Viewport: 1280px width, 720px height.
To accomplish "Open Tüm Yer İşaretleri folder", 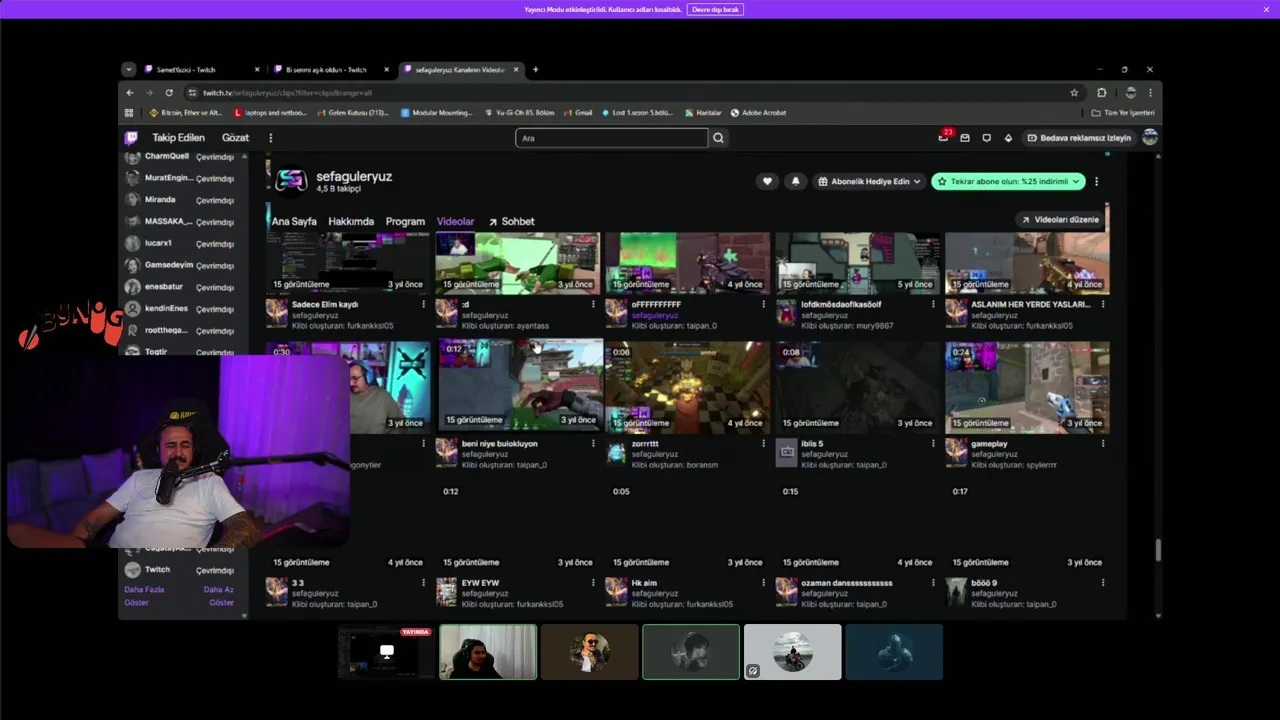I will 1123,113.
